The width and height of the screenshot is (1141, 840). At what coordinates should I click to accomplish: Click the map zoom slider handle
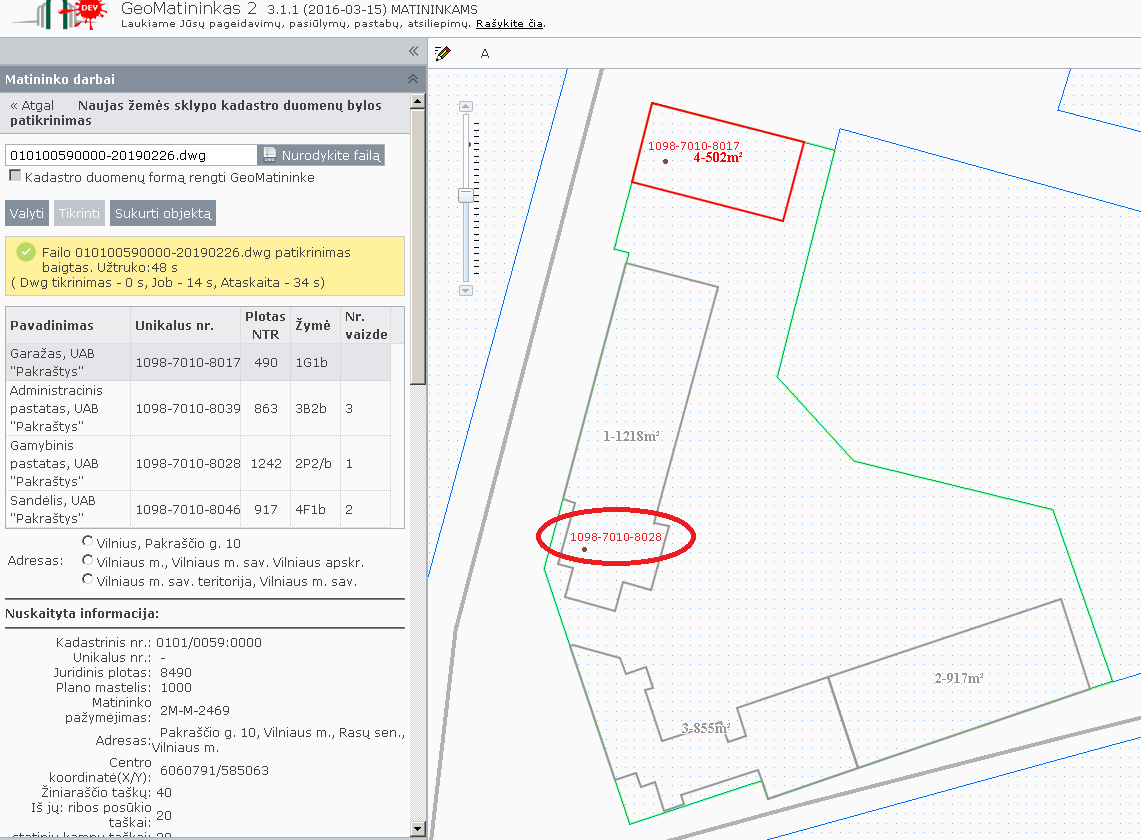coord(466,195)
